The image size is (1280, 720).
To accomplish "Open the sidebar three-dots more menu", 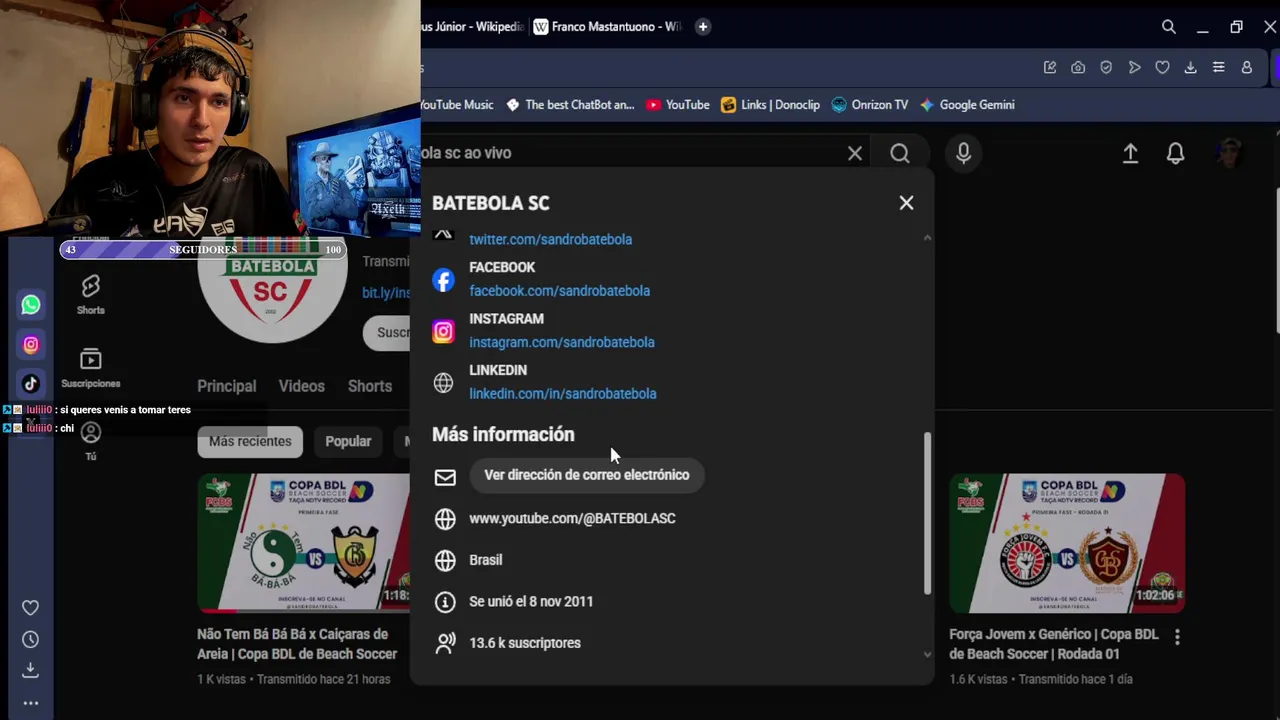I will tap(31, 703).
